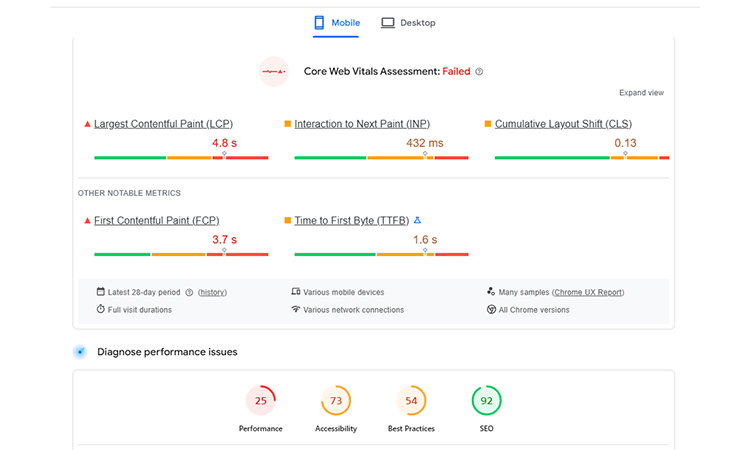750x450 pixels.
Task: Click the LCP distribution bar marker
Action: pyautogui.click(x=224, y=155)
